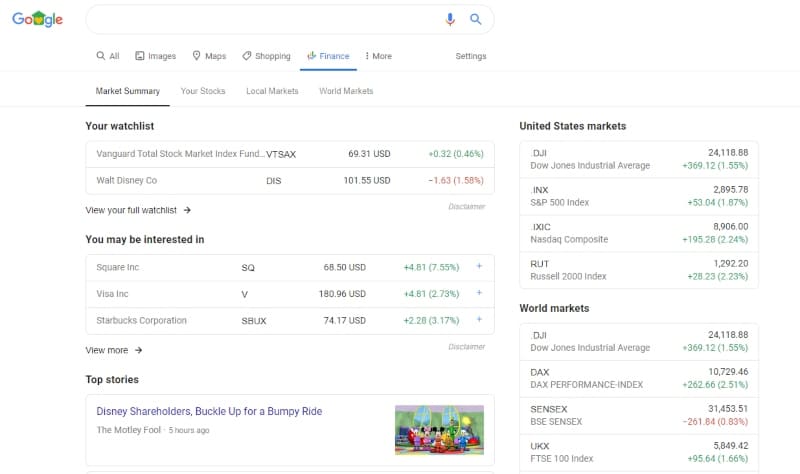This screenshot has height=474, width=800.
Task: Open the Disney story thumbnail image
Action: [439, 426]
